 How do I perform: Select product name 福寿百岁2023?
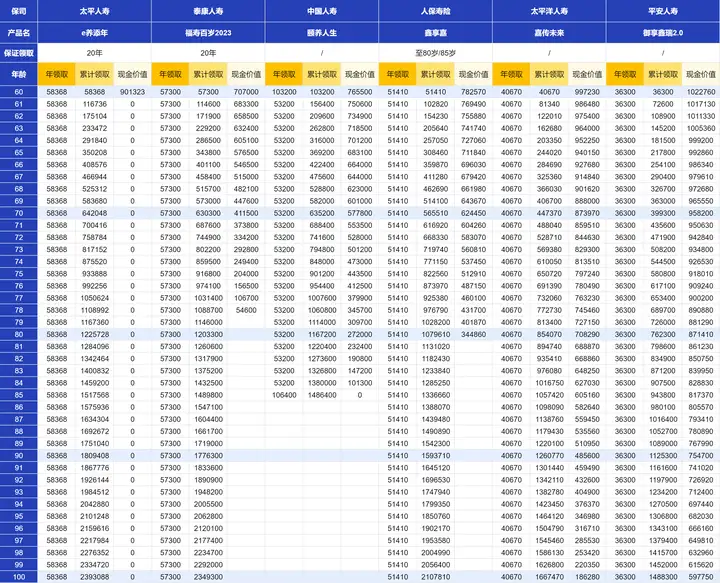[208, 31]
